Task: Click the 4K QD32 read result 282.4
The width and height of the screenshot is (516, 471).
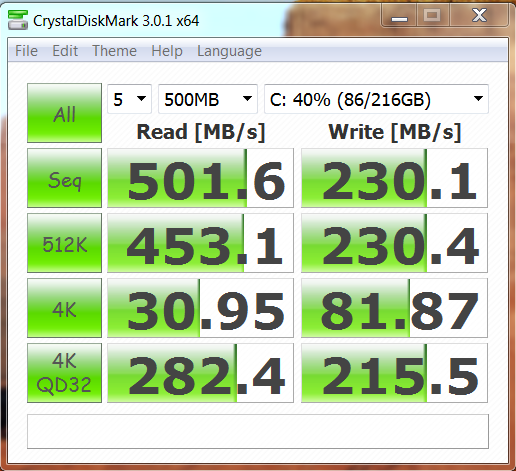Action: 200,373
